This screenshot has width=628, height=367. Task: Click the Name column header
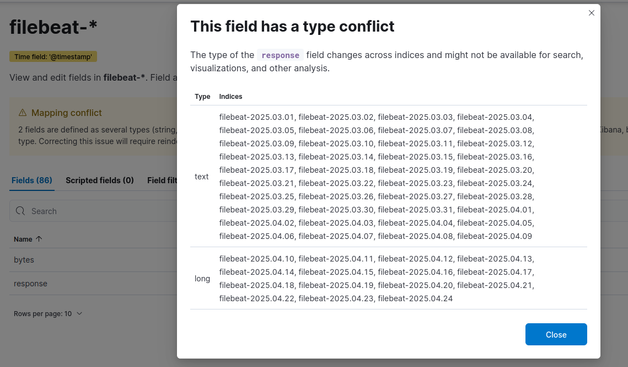pyautogui.click(x=23, y=239)
